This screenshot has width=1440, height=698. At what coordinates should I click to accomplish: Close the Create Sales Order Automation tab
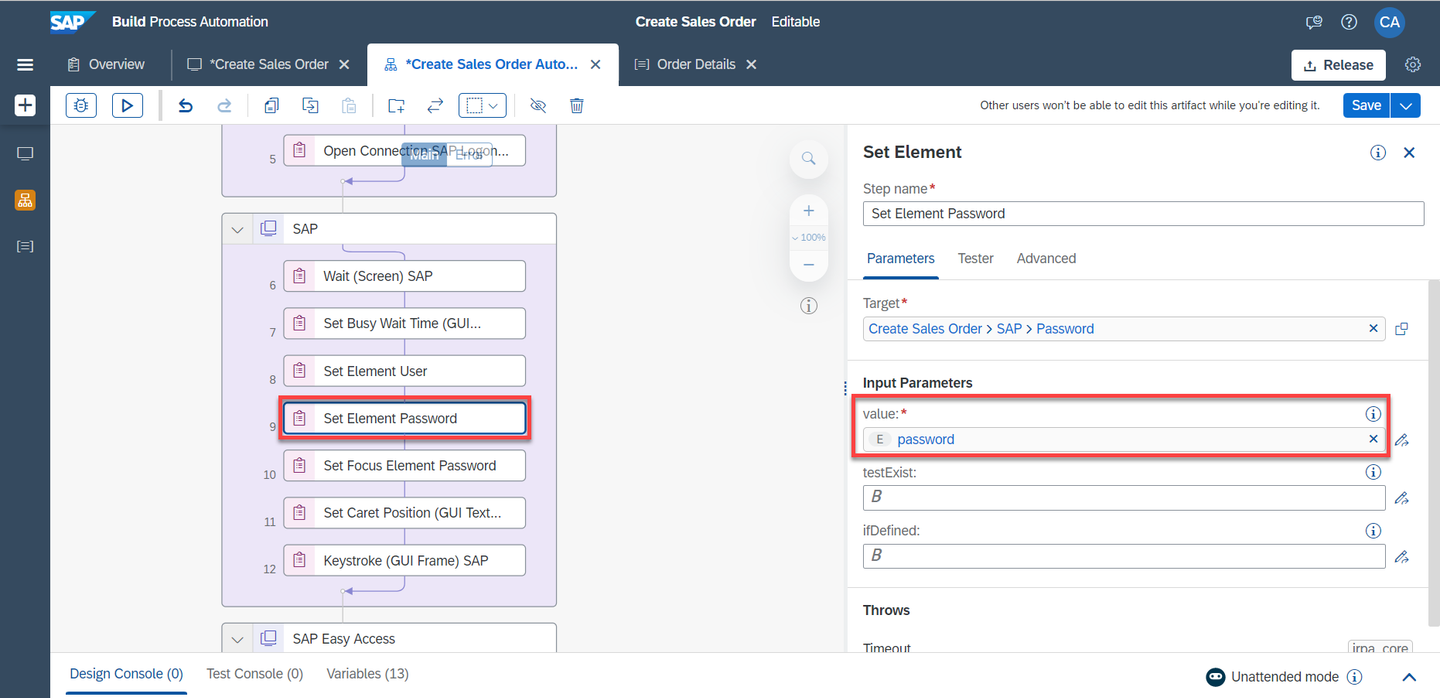click(596, 64)
